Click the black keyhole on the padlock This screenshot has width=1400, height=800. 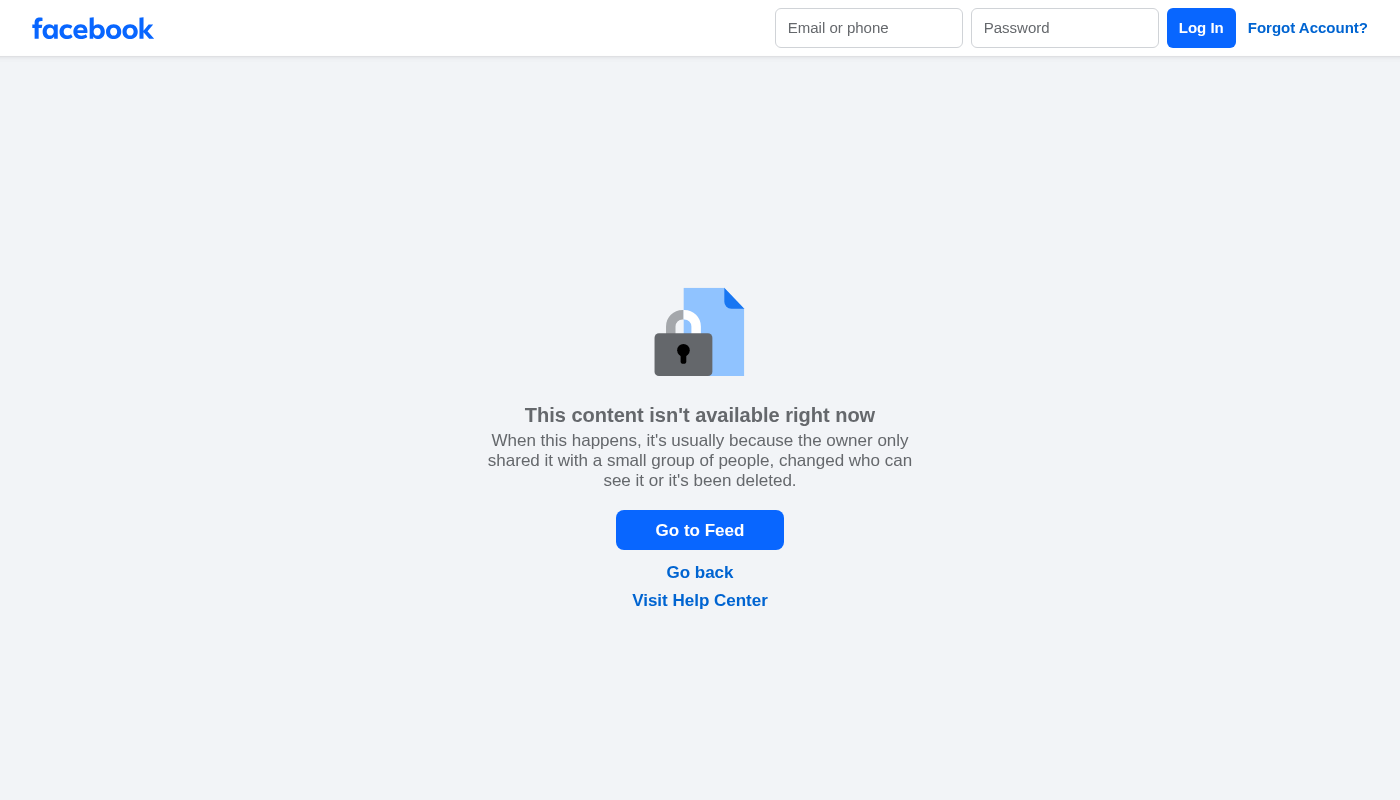pyautogui.click(x=683, y=353)
